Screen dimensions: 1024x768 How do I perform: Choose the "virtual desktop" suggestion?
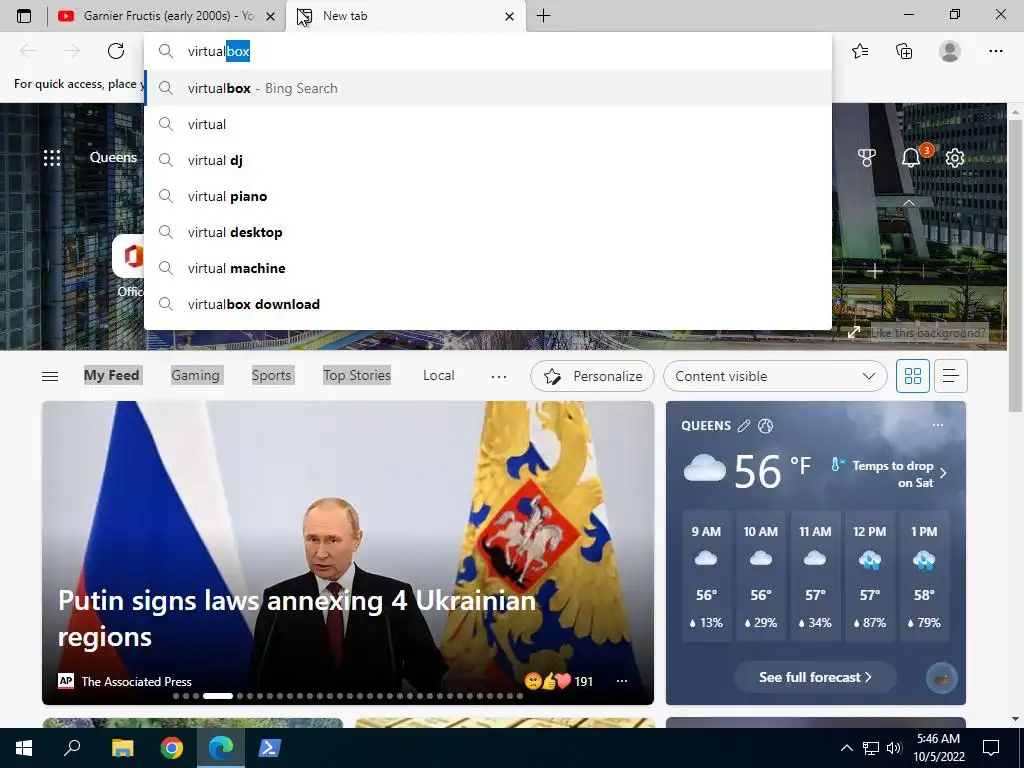click(488, 232)
